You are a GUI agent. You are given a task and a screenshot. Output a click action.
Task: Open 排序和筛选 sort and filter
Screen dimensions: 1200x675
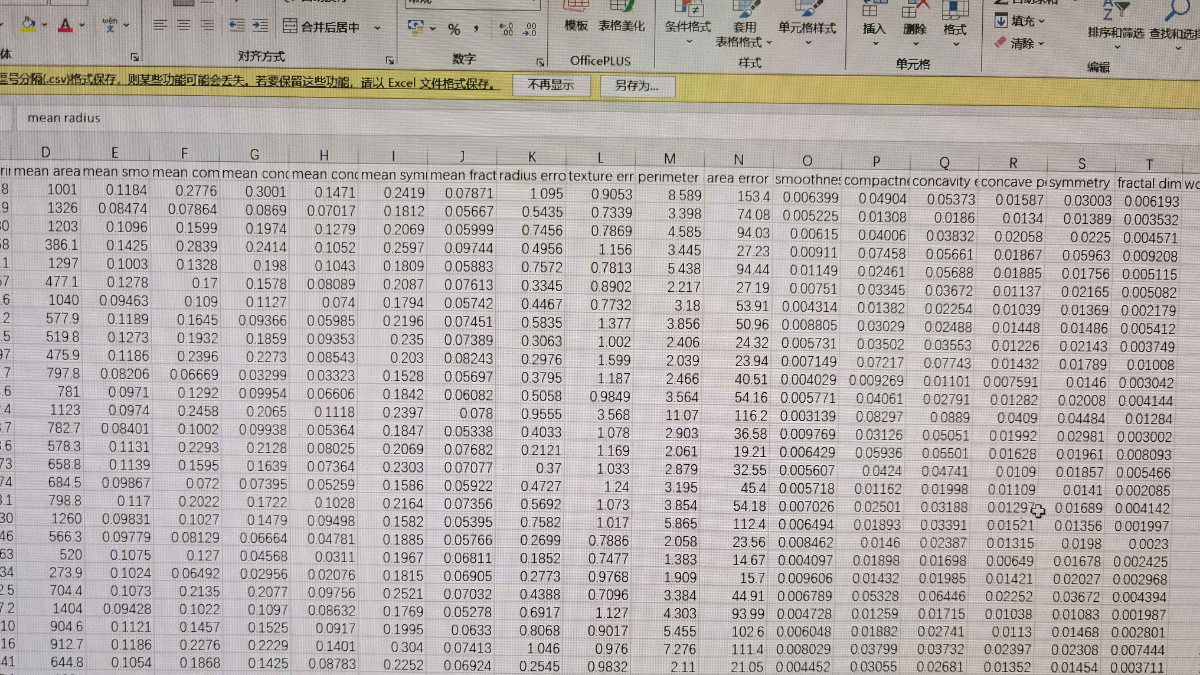tap(1116, 22)
